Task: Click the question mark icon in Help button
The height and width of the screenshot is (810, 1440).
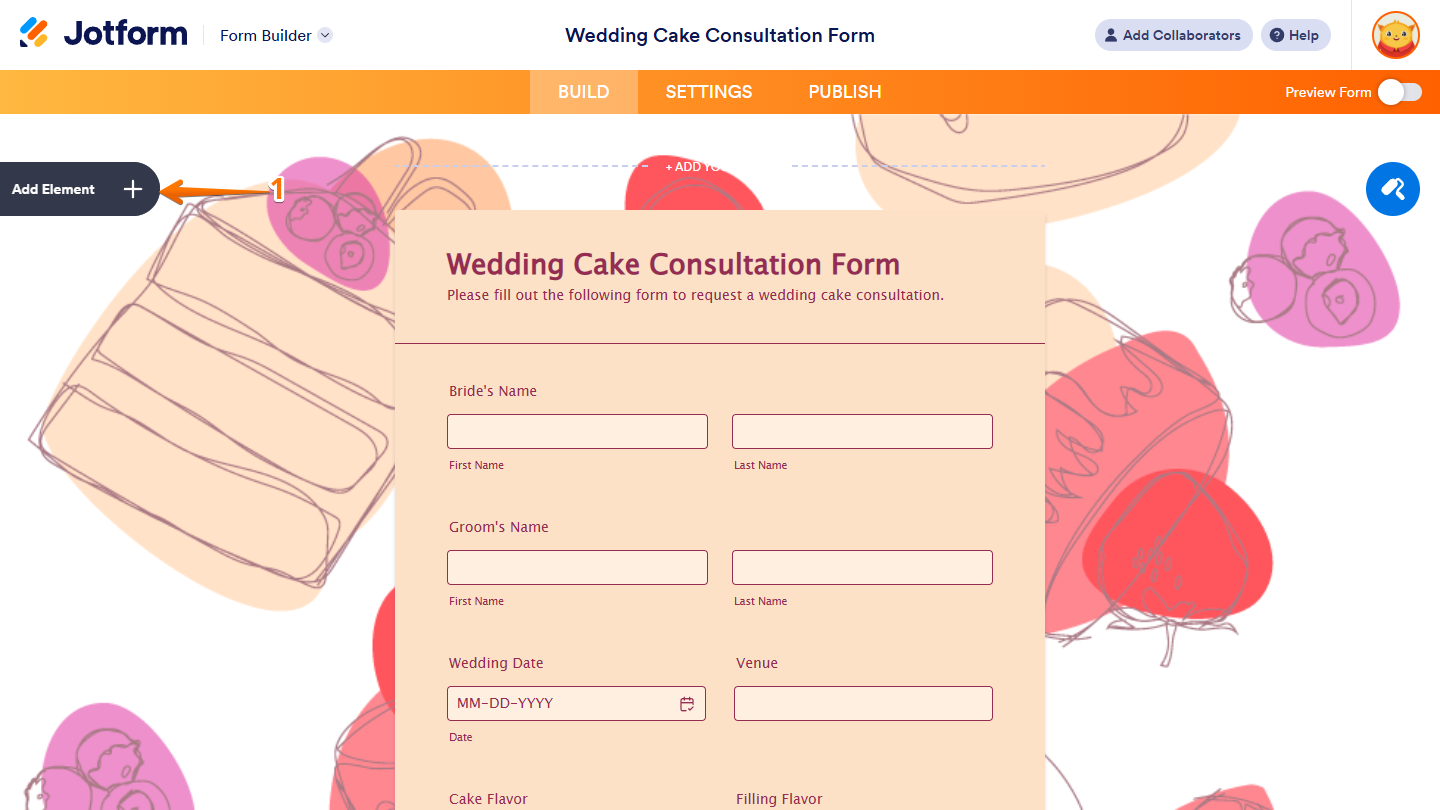Action: tap(1278, 35)
